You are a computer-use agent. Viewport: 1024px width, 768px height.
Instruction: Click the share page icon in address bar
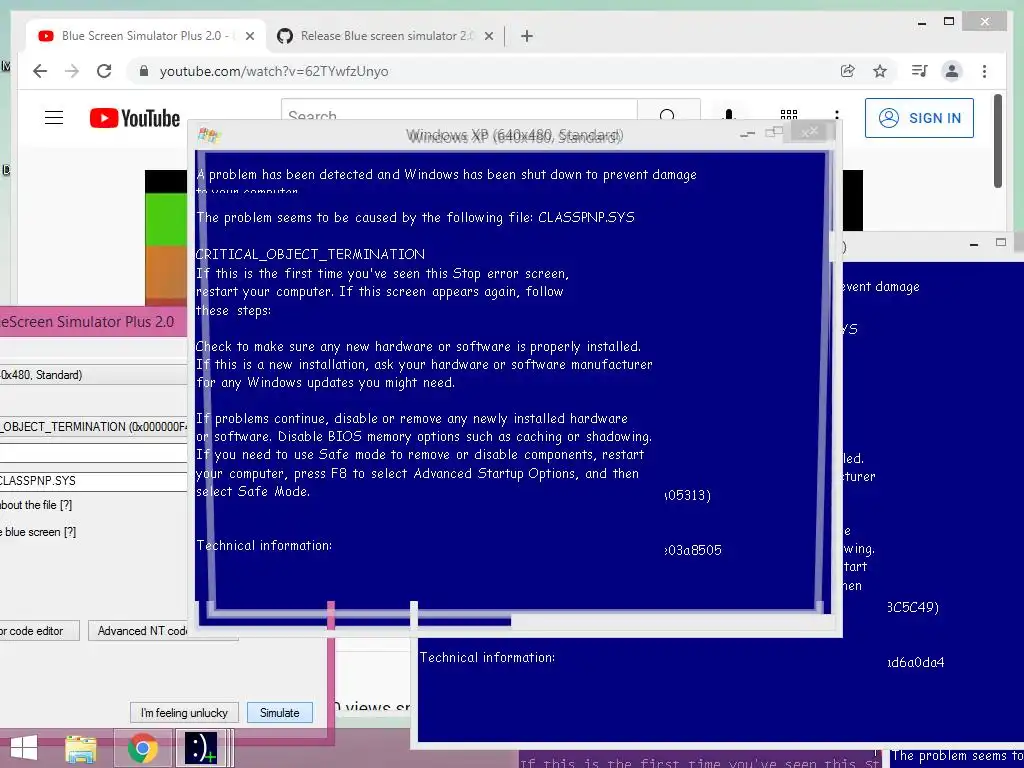click(x=848, y=71)
